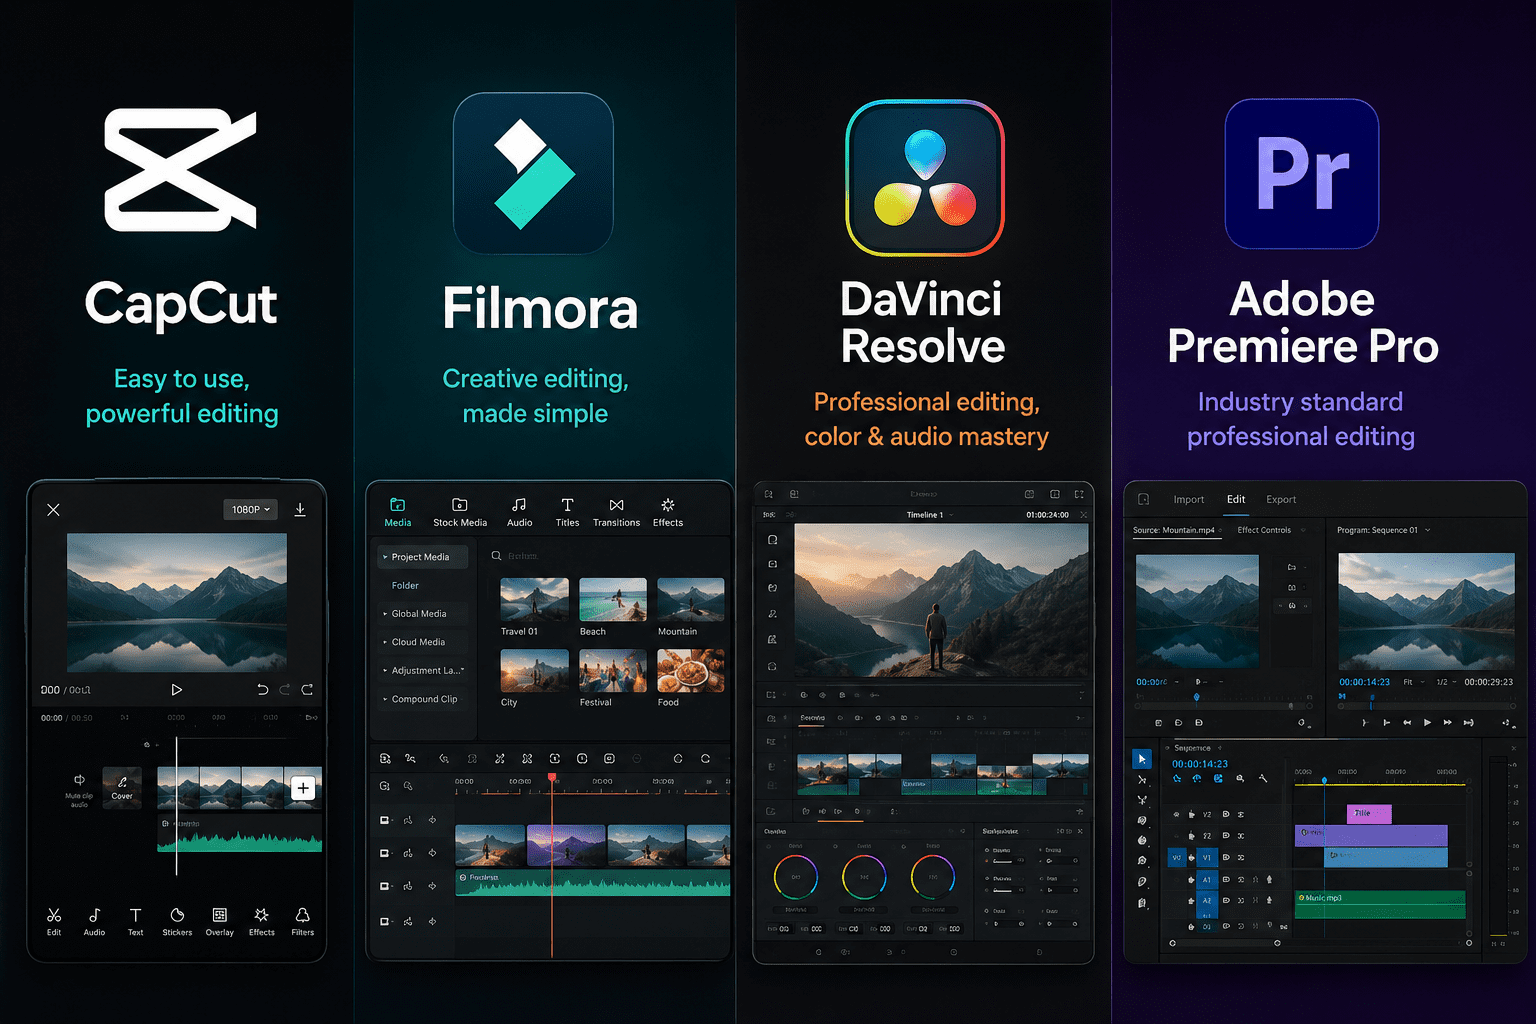Screen dimensions: 1536x1024
Task: Select the Edit scissors tool in CapCut
Action: pyautogui.click(x=54, y=921)
